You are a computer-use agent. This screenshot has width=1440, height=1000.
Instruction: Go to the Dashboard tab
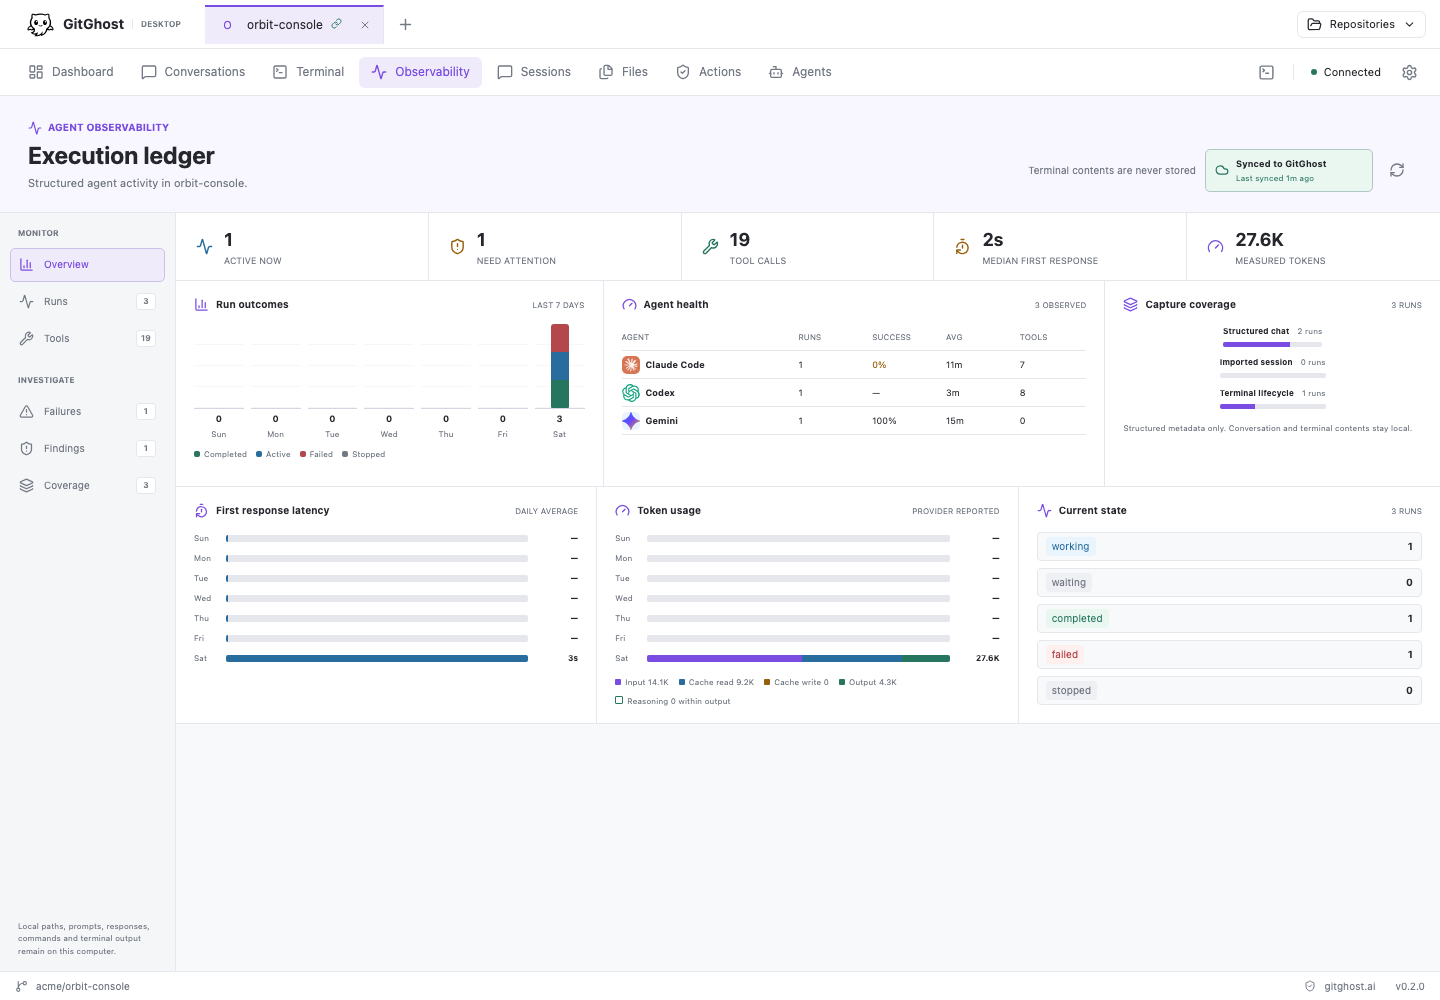[x=71, y=72]
